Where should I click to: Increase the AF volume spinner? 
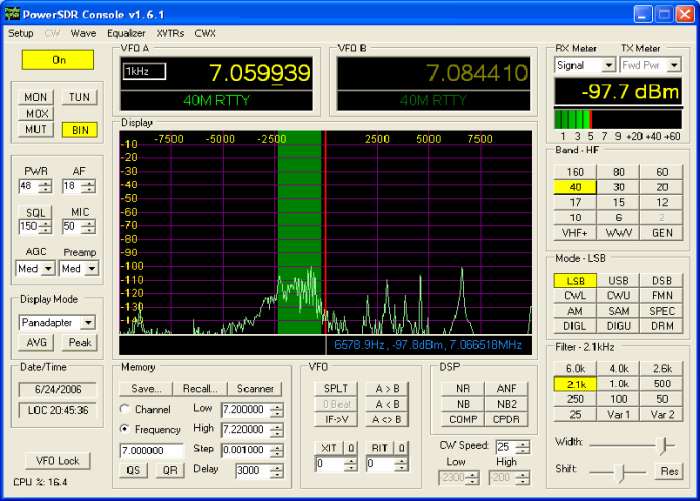coord(89,183)
